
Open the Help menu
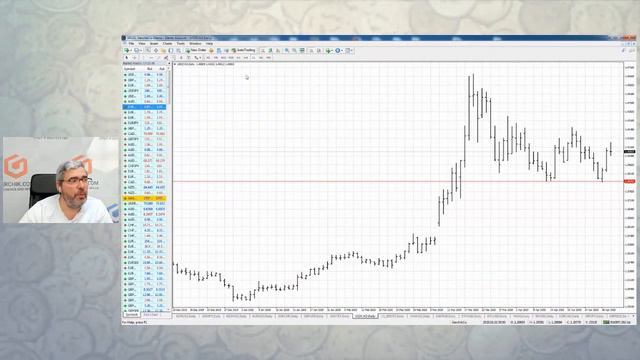tap(209, 43)
